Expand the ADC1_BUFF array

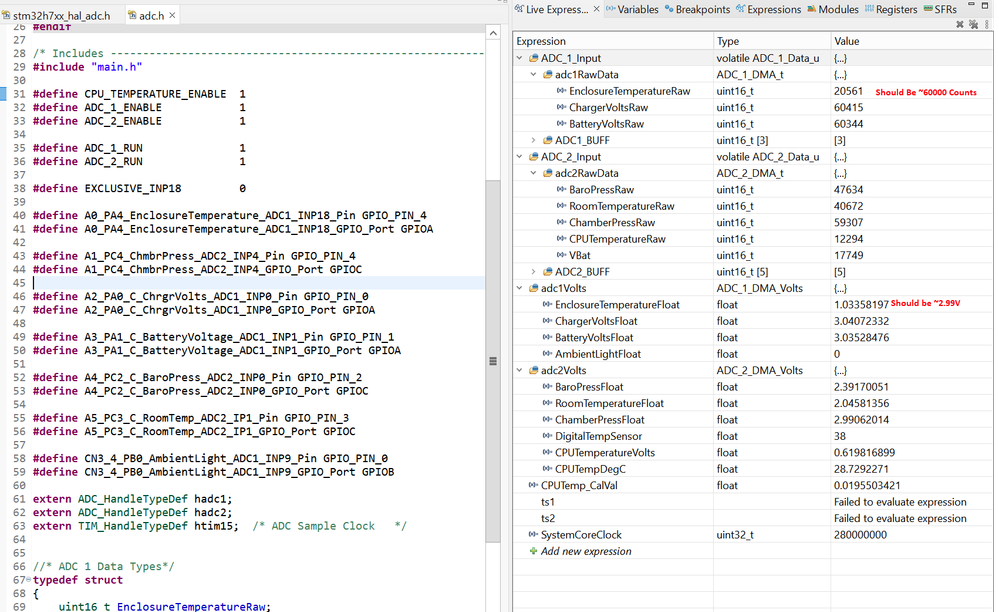533,140
